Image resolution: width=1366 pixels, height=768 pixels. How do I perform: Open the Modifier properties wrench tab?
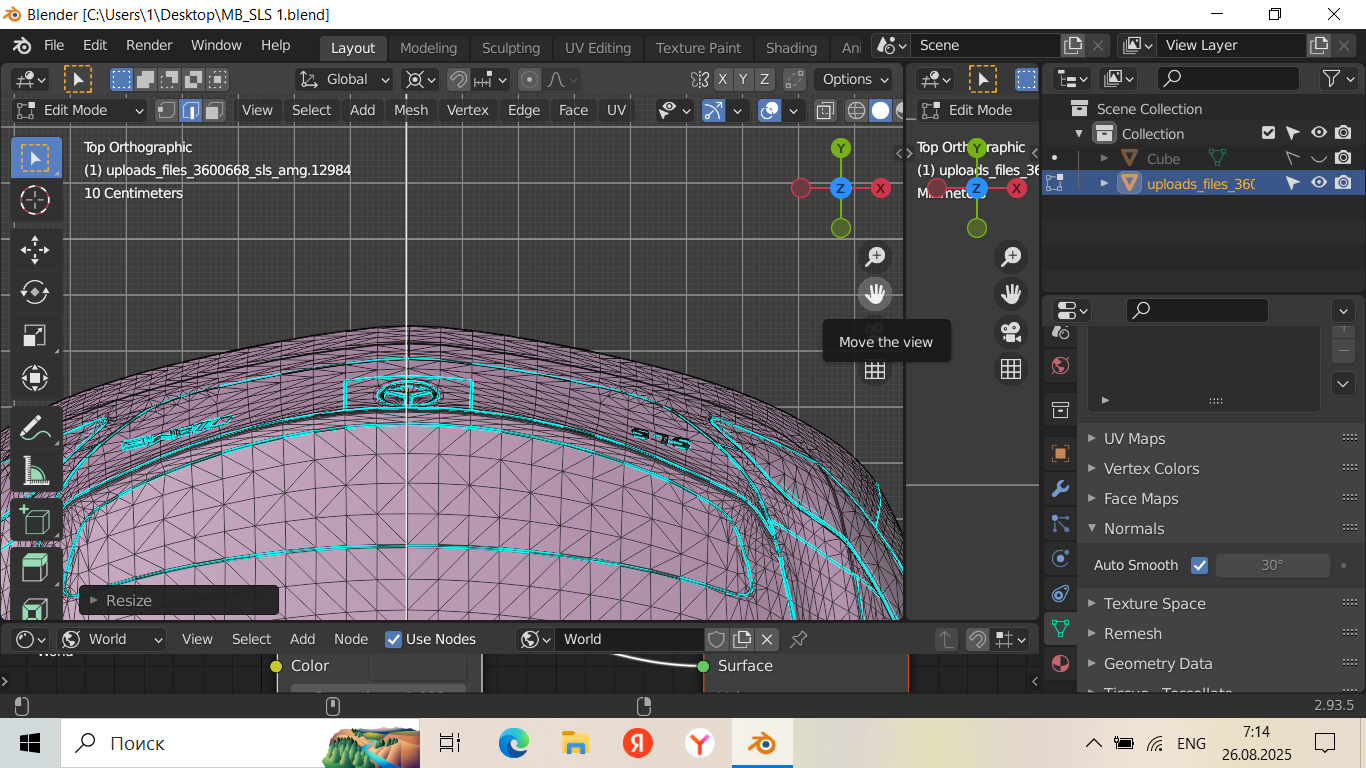[1060, 489]
